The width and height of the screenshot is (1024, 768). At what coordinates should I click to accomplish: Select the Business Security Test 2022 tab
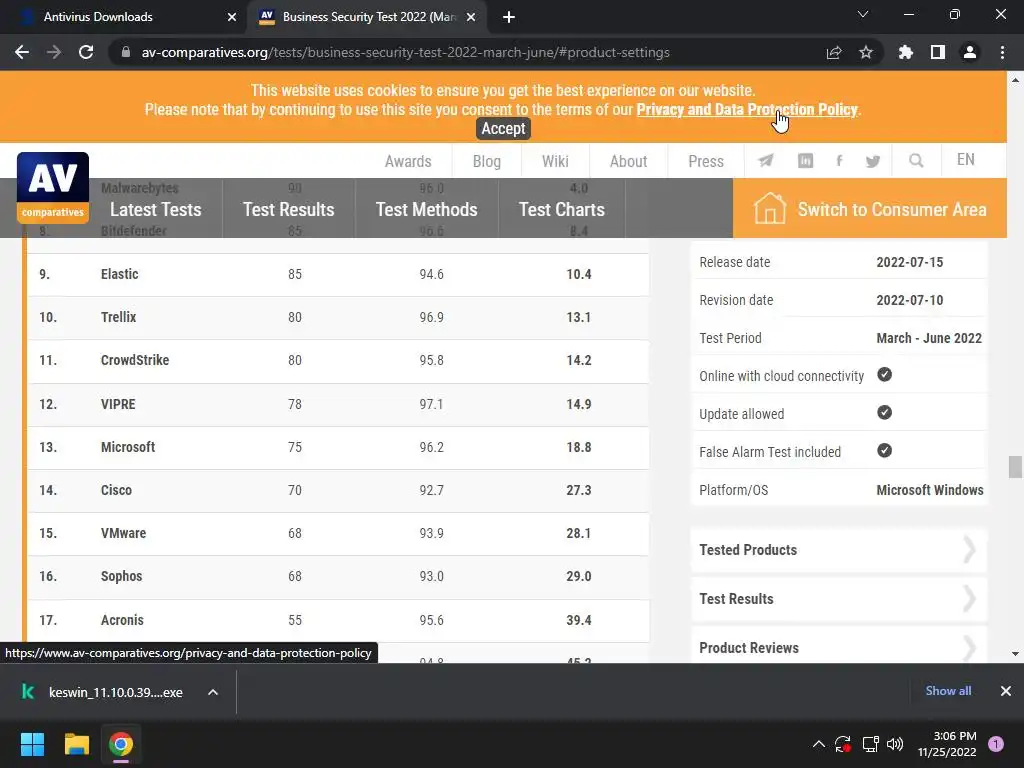tap(367, 17)
